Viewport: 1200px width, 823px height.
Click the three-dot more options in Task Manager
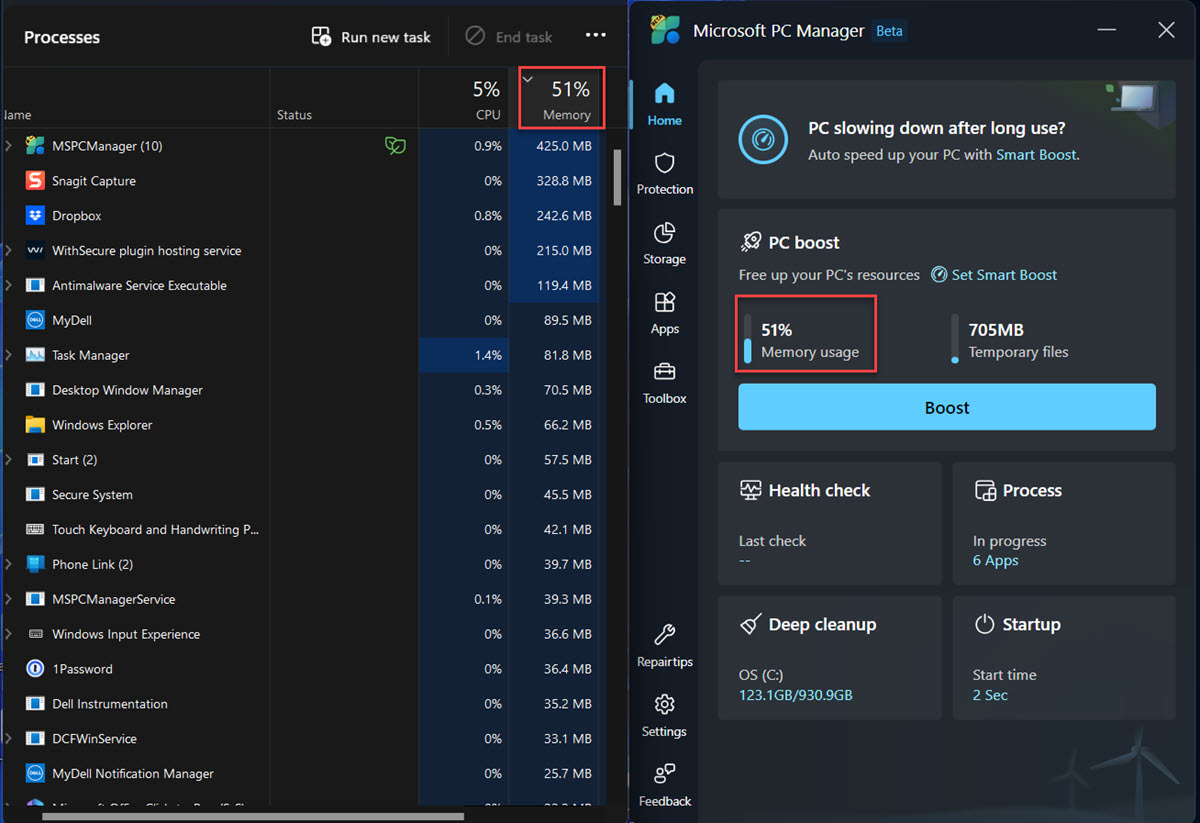point(596,36)
